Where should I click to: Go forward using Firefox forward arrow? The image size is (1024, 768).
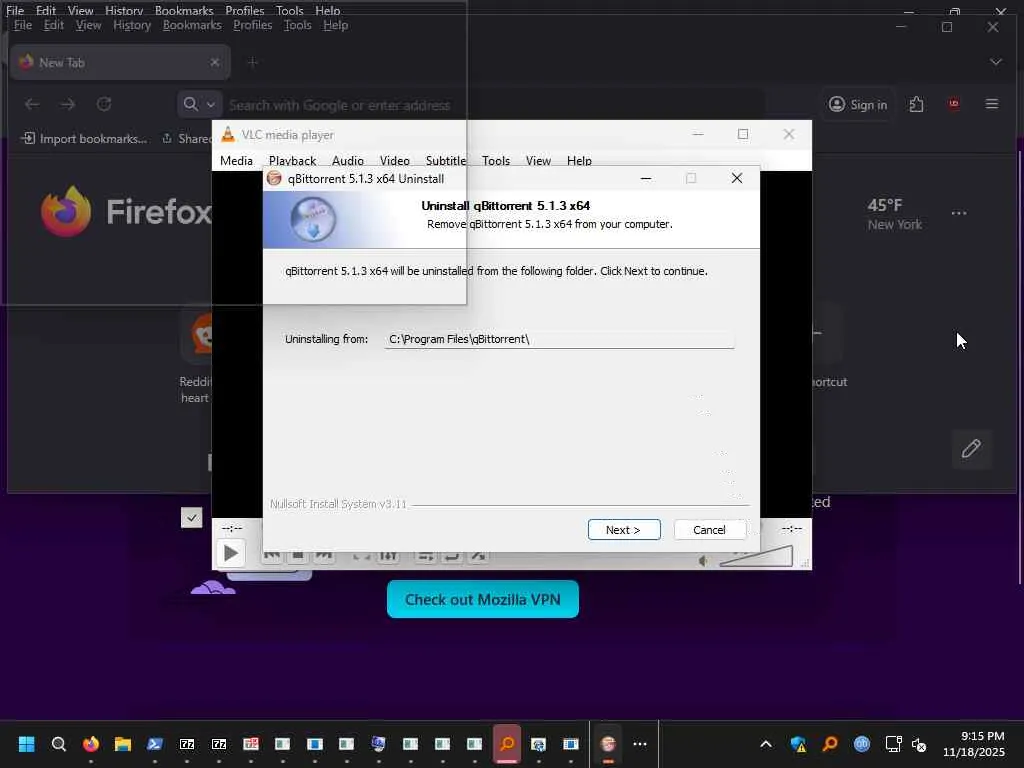pyautogui.click(x=68, y=104)
